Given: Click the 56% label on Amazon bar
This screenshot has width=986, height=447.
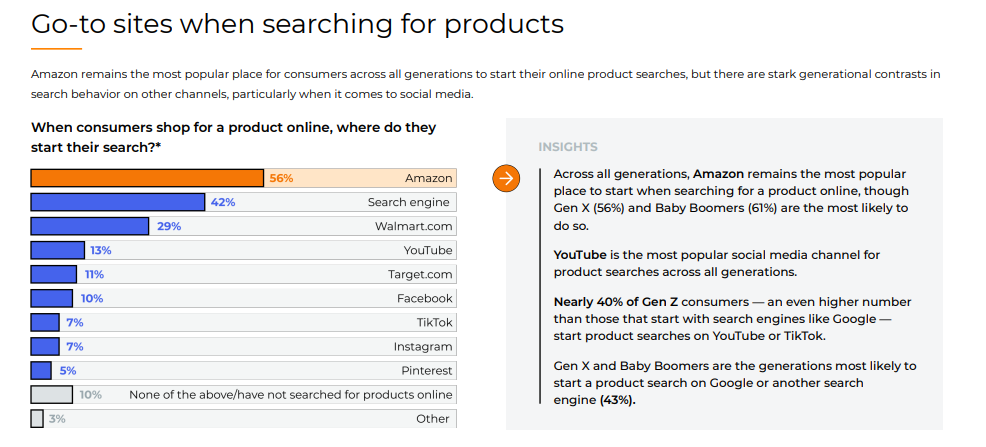Looking at the screenshot, I should tap(281, 178).
